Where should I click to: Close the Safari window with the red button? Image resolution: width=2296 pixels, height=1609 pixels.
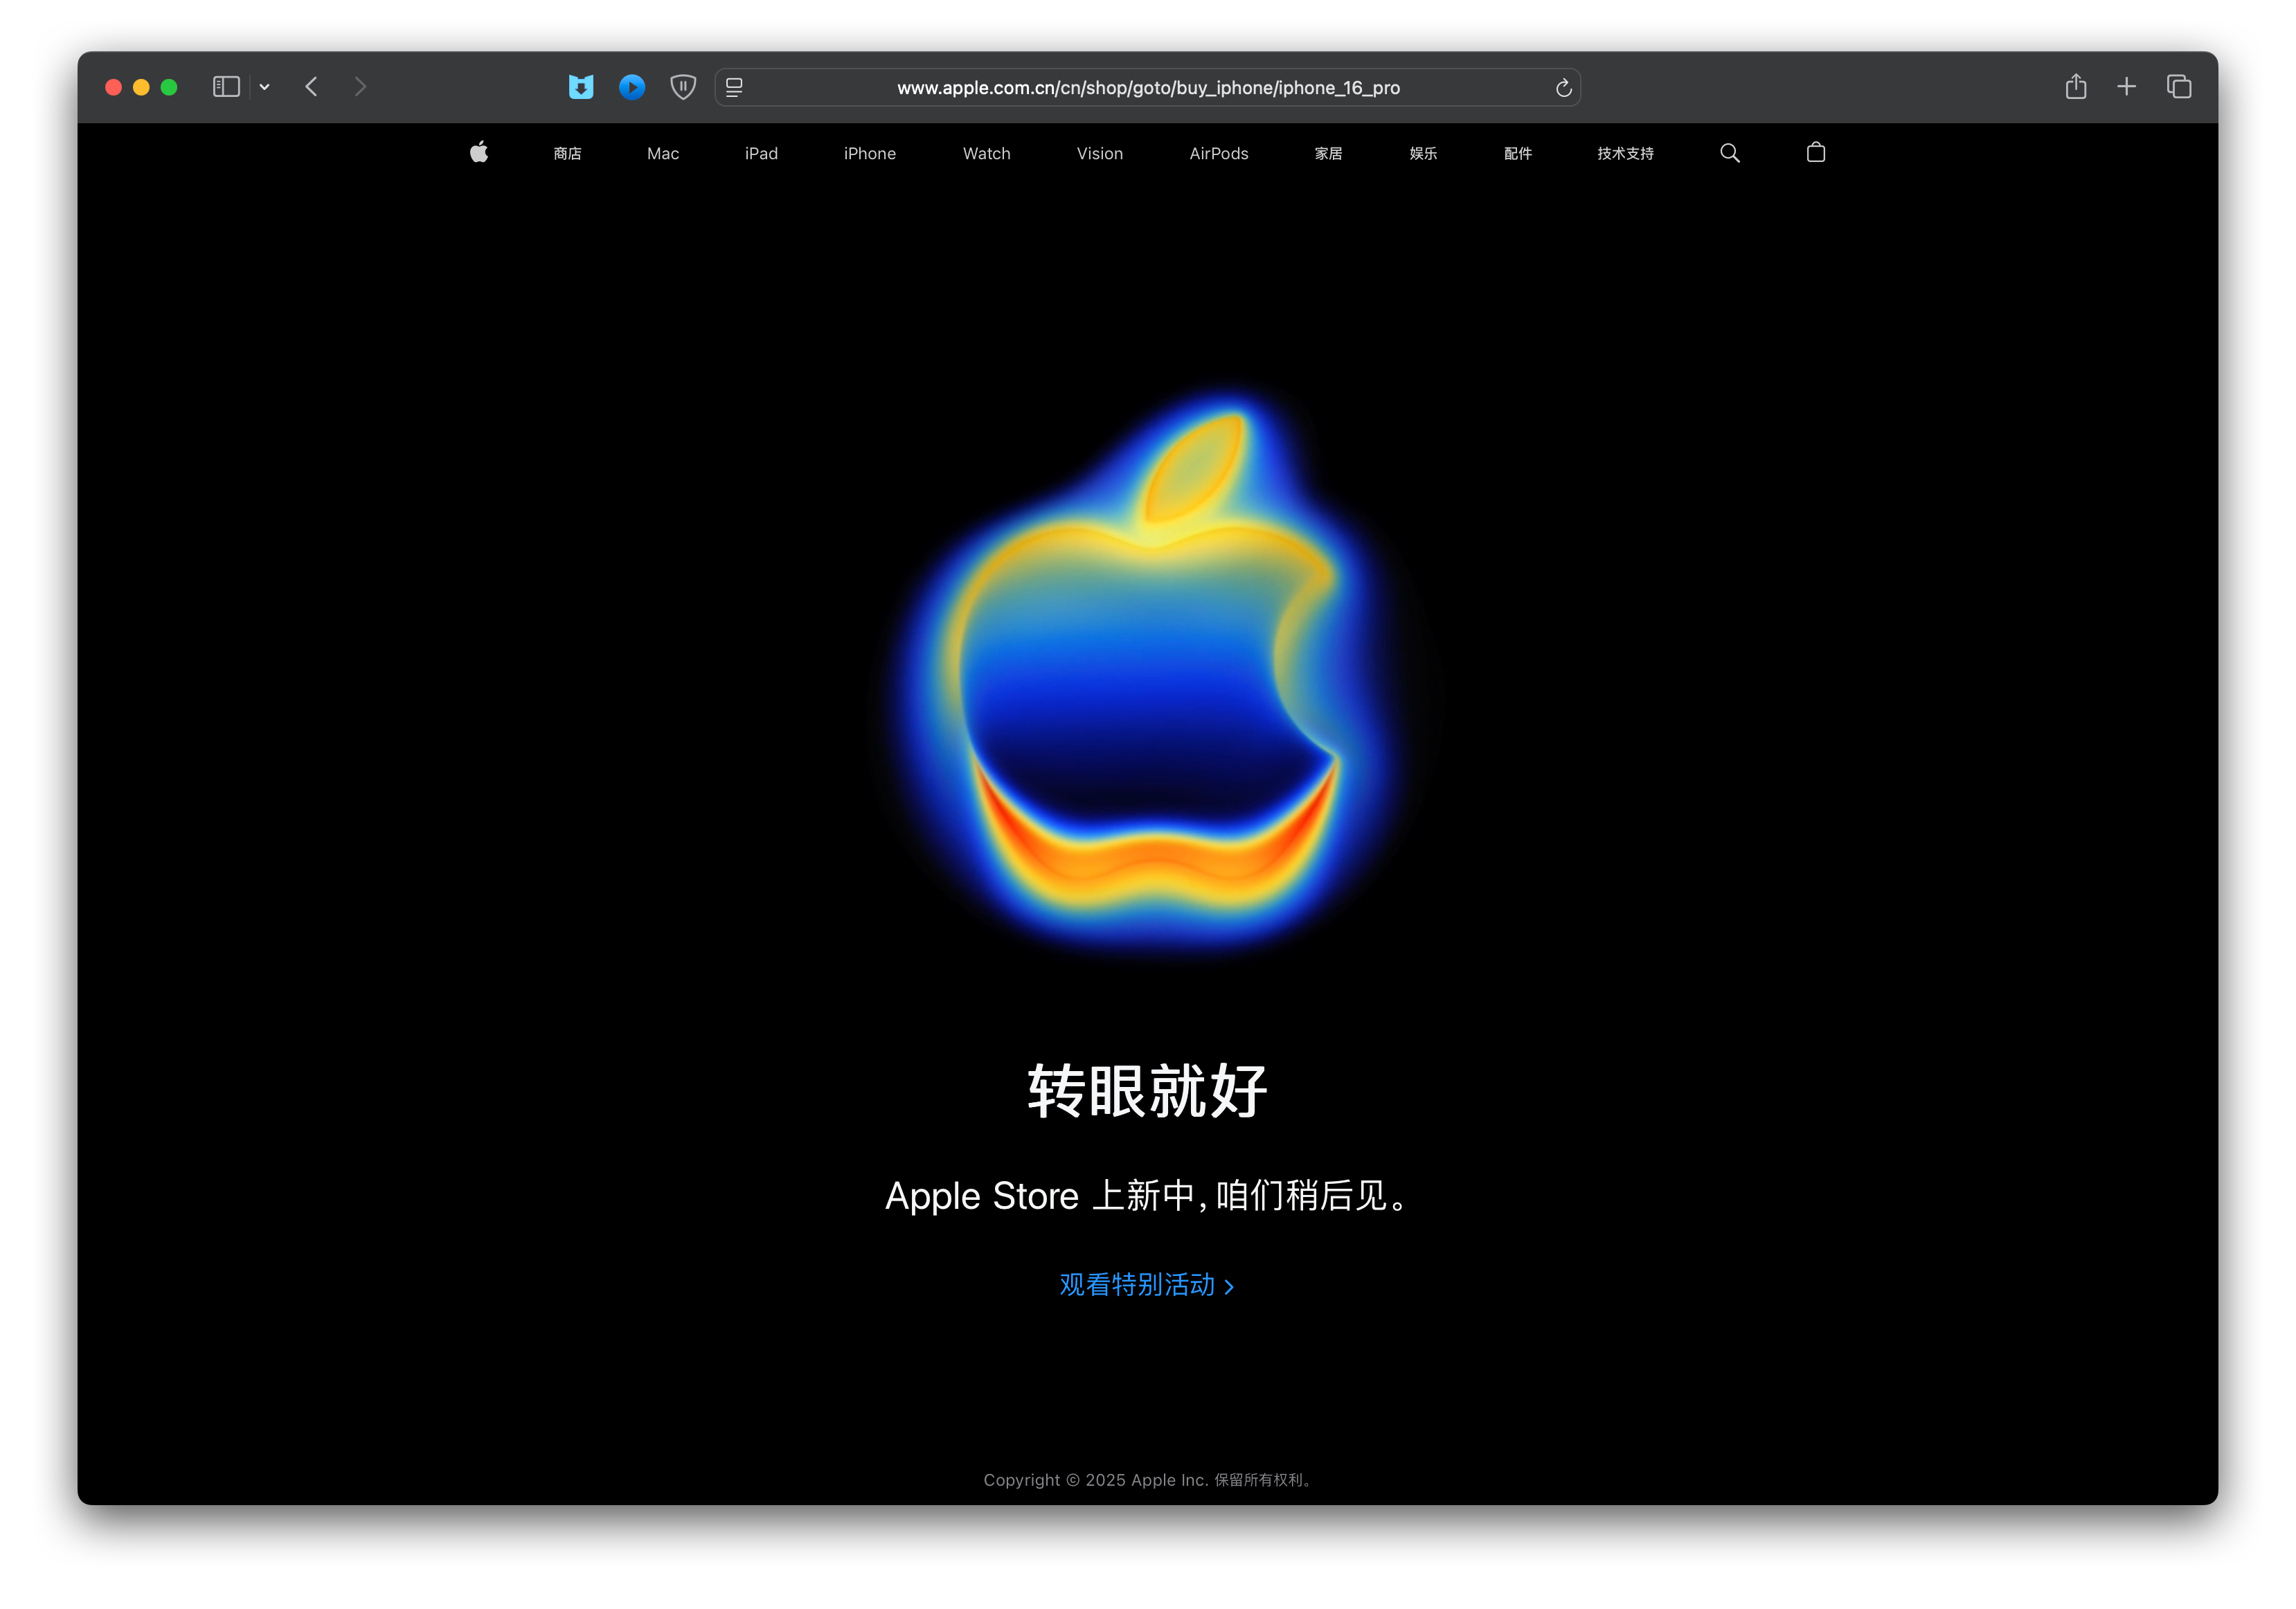pyautogui.click(x=114, y=87)
